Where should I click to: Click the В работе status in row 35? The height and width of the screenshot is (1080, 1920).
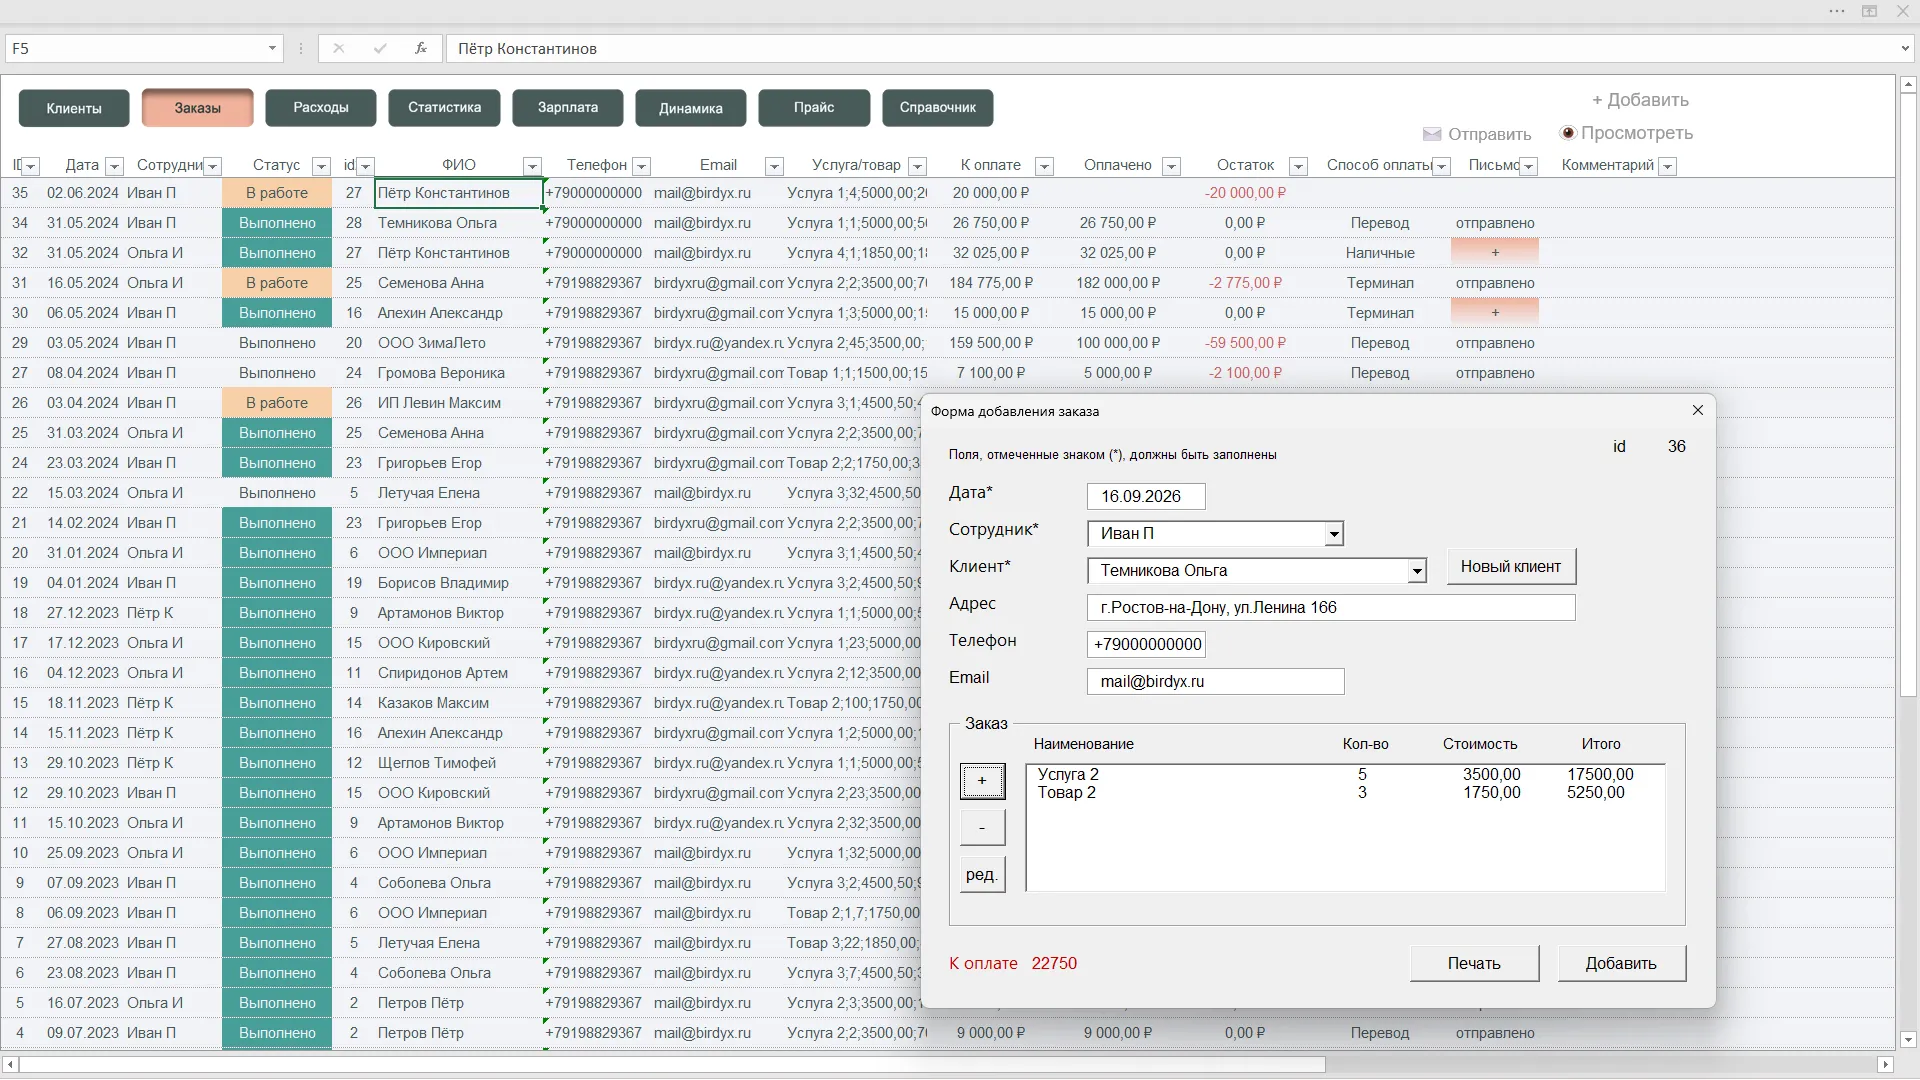tap(277, 193)
